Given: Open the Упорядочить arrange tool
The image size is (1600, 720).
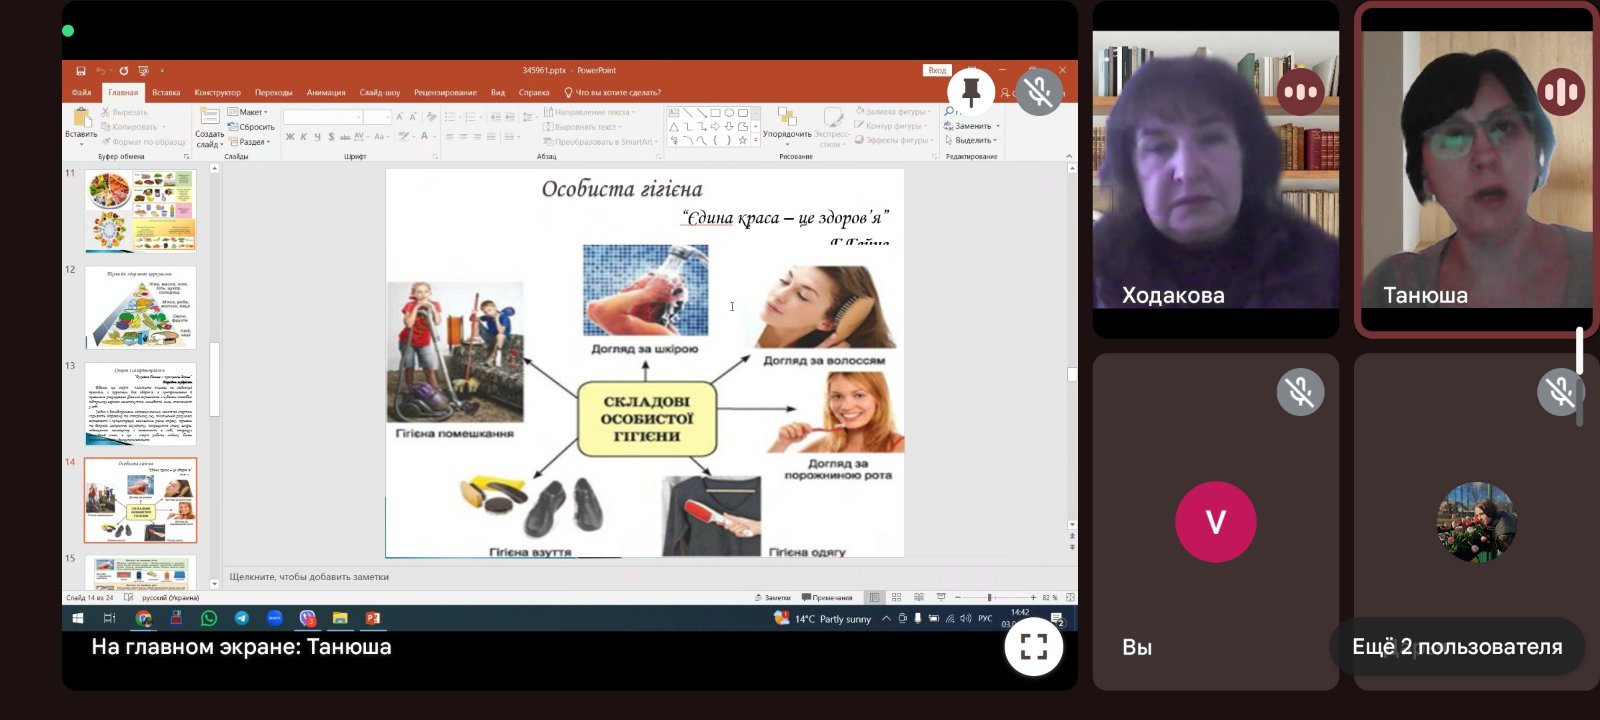Looking at the screenshot, I should [787, 122].
